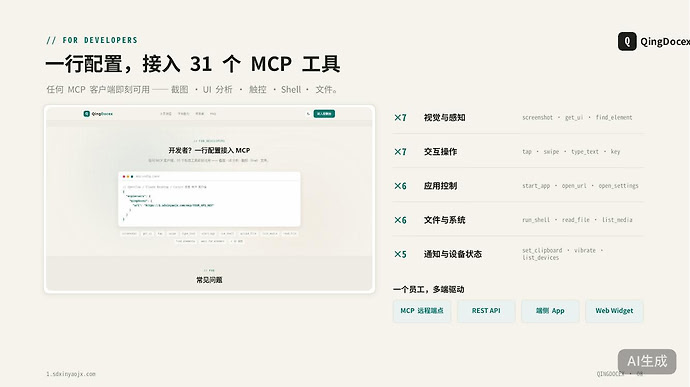Click the screenshot · get_ui · find_element text
This screenshot has width=690, height=387.
(x=577, y=118)
